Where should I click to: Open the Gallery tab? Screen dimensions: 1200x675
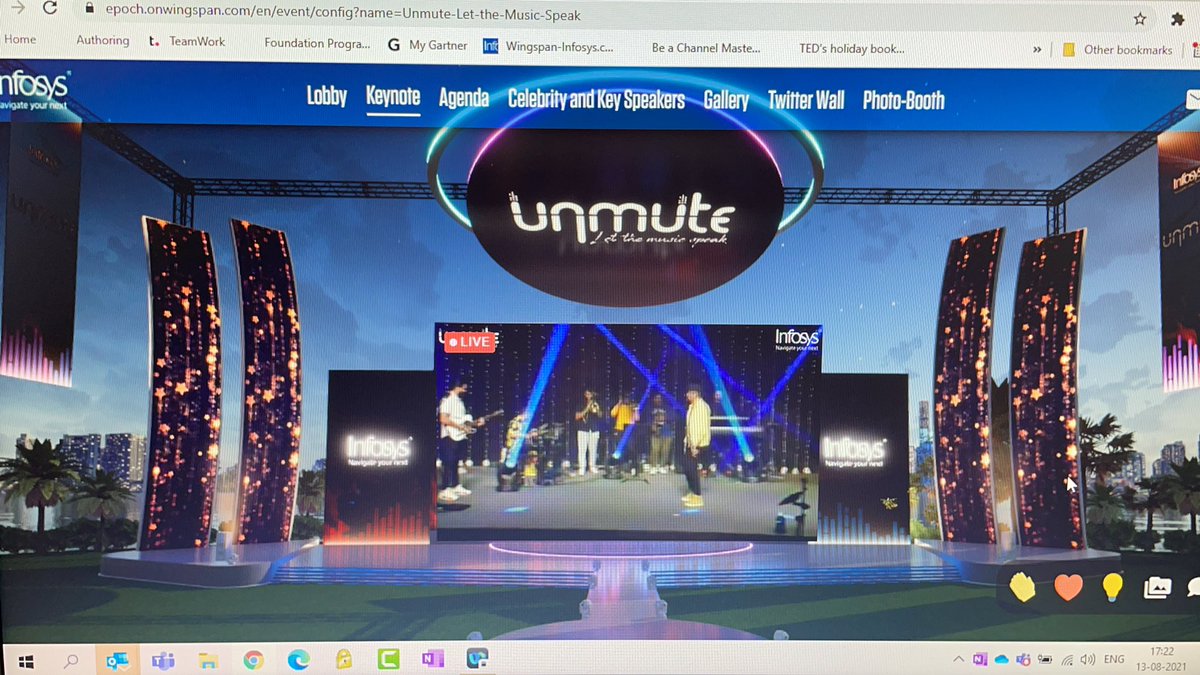tap(726, 100)
